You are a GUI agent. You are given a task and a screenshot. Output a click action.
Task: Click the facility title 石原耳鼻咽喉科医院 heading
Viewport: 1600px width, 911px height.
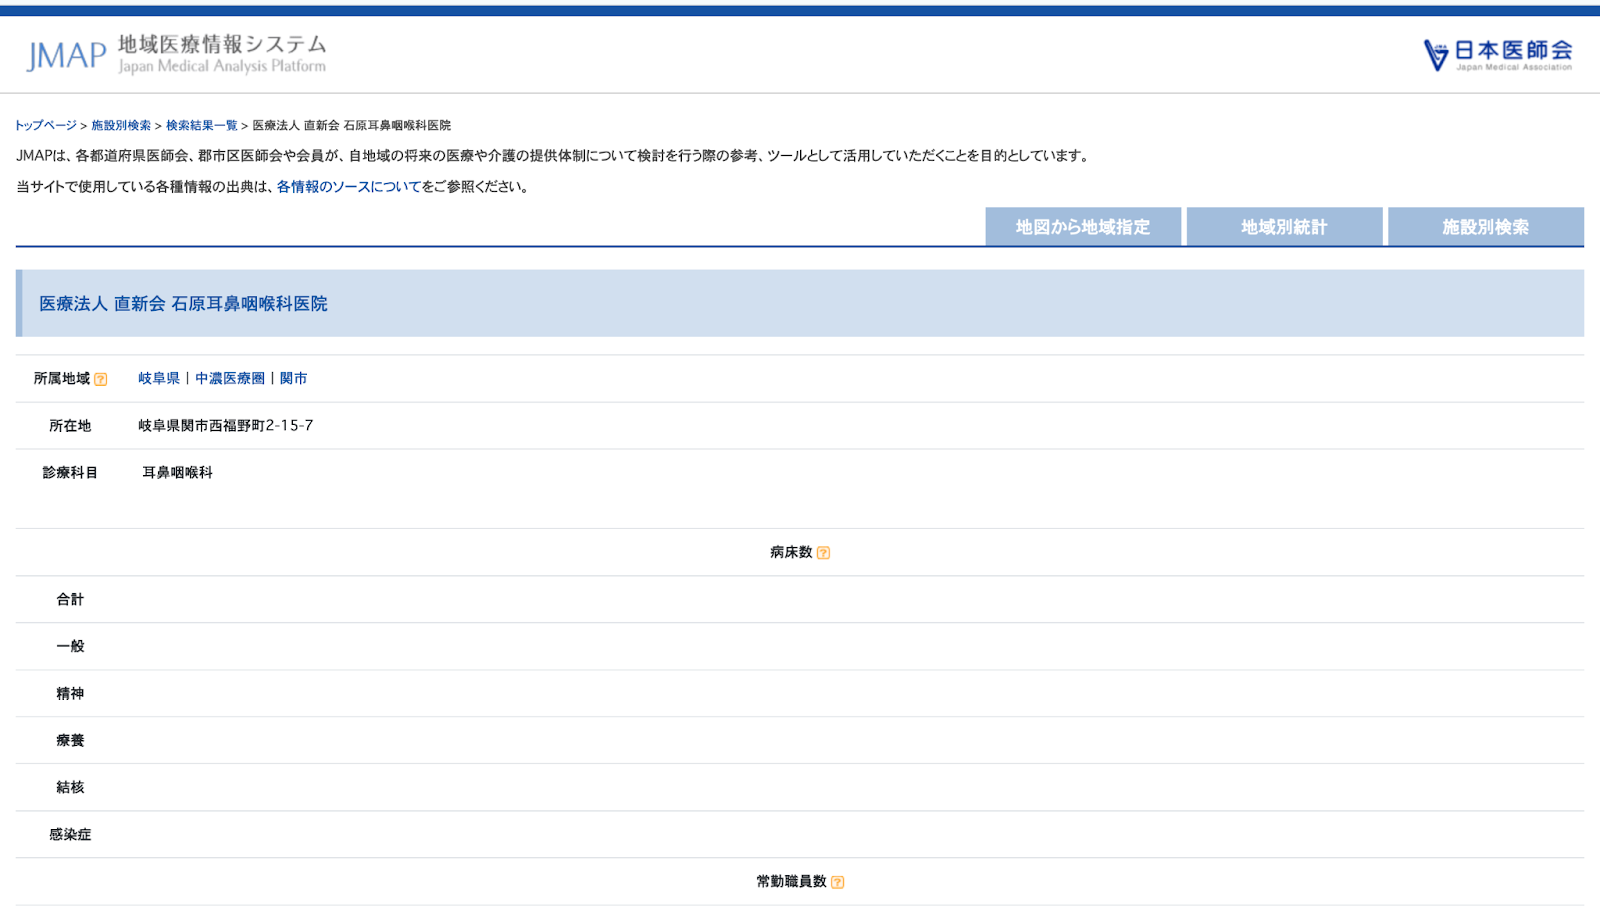(183, 304)
